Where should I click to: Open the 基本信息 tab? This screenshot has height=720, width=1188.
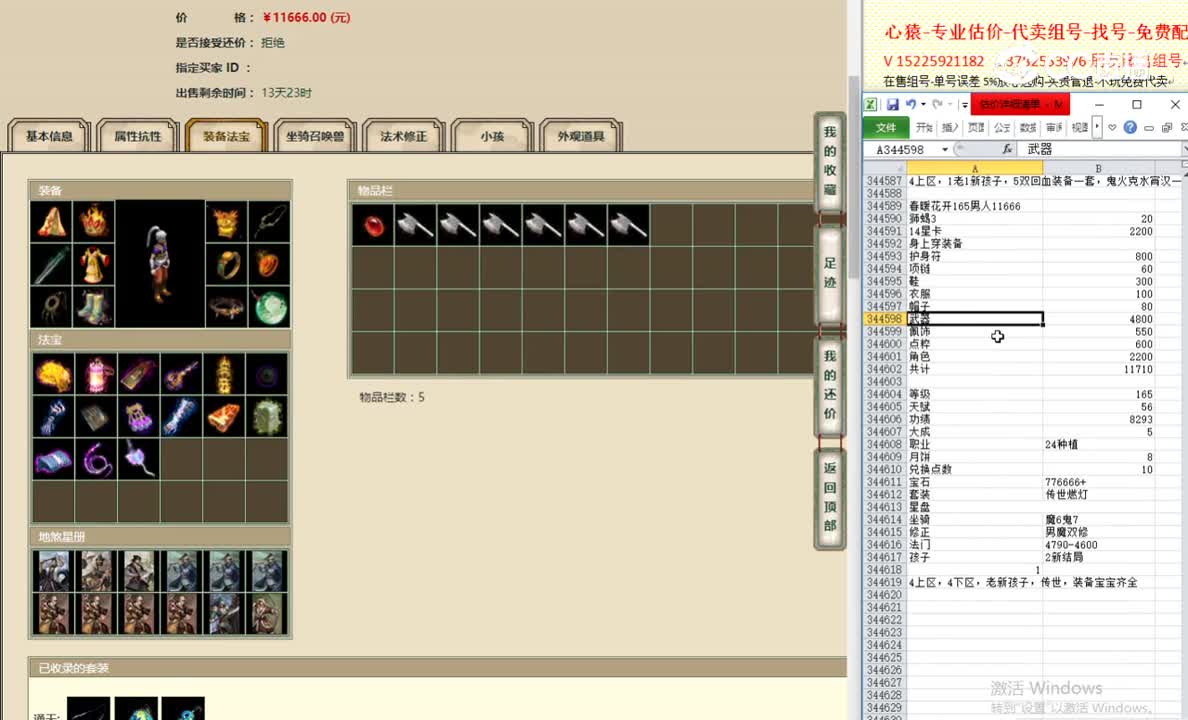[x=49, y=136]
